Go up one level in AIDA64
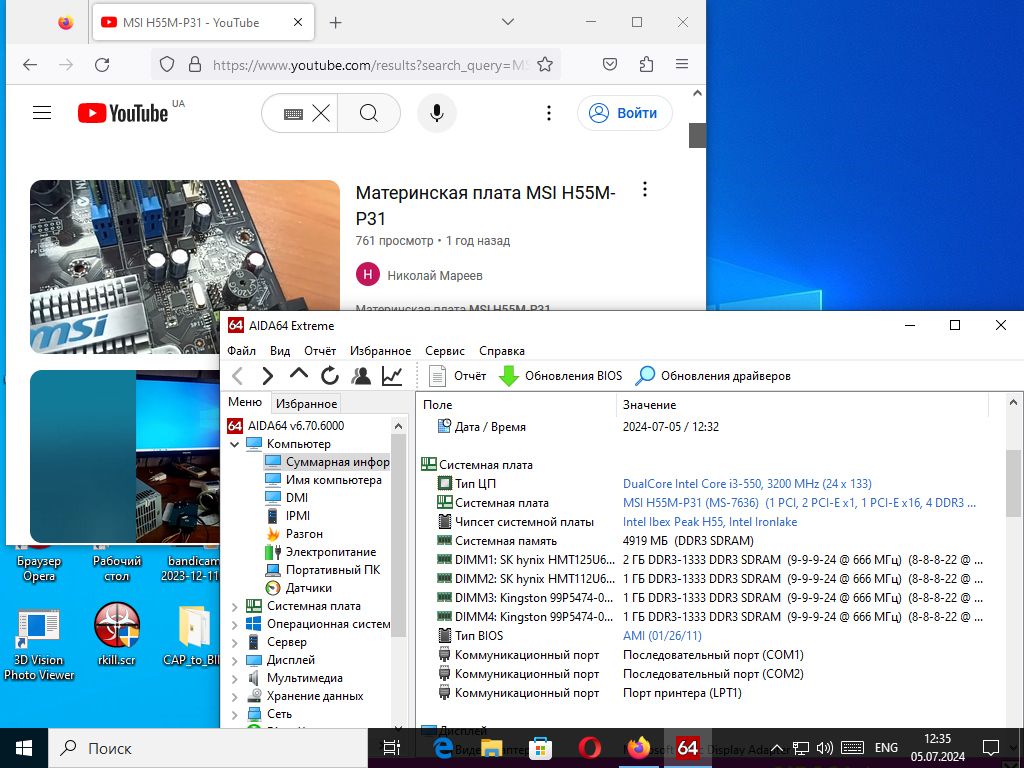 [x=298, y=376]
